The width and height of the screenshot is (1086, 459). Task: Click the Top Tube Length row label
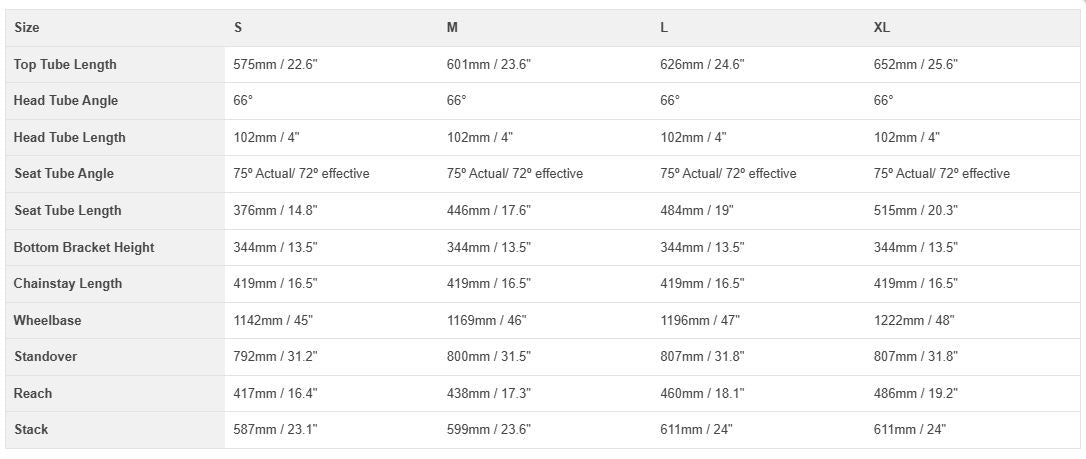[65, 64]
